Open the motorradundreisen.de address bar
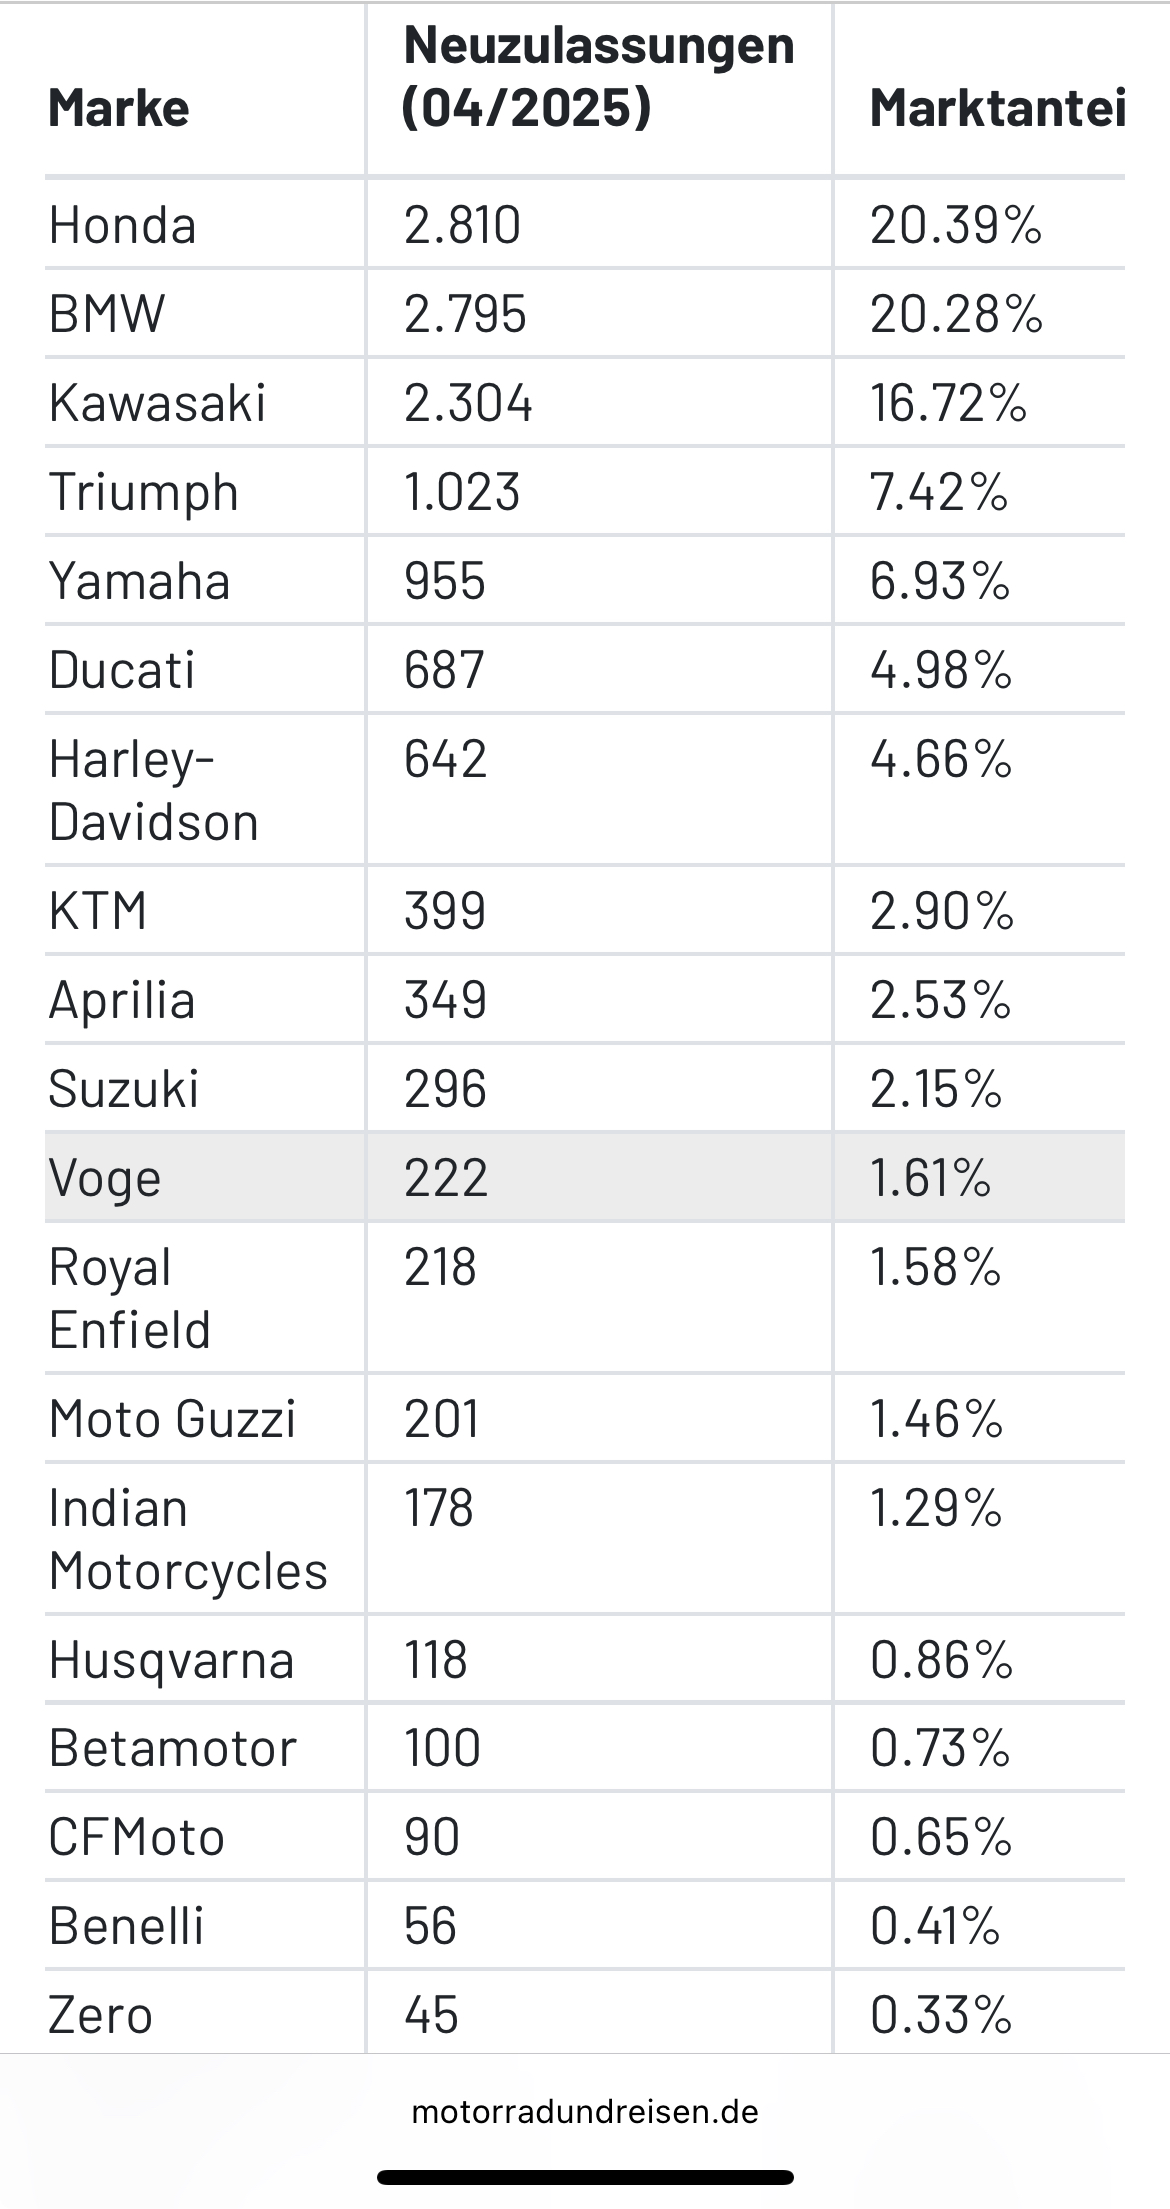 585,2111
